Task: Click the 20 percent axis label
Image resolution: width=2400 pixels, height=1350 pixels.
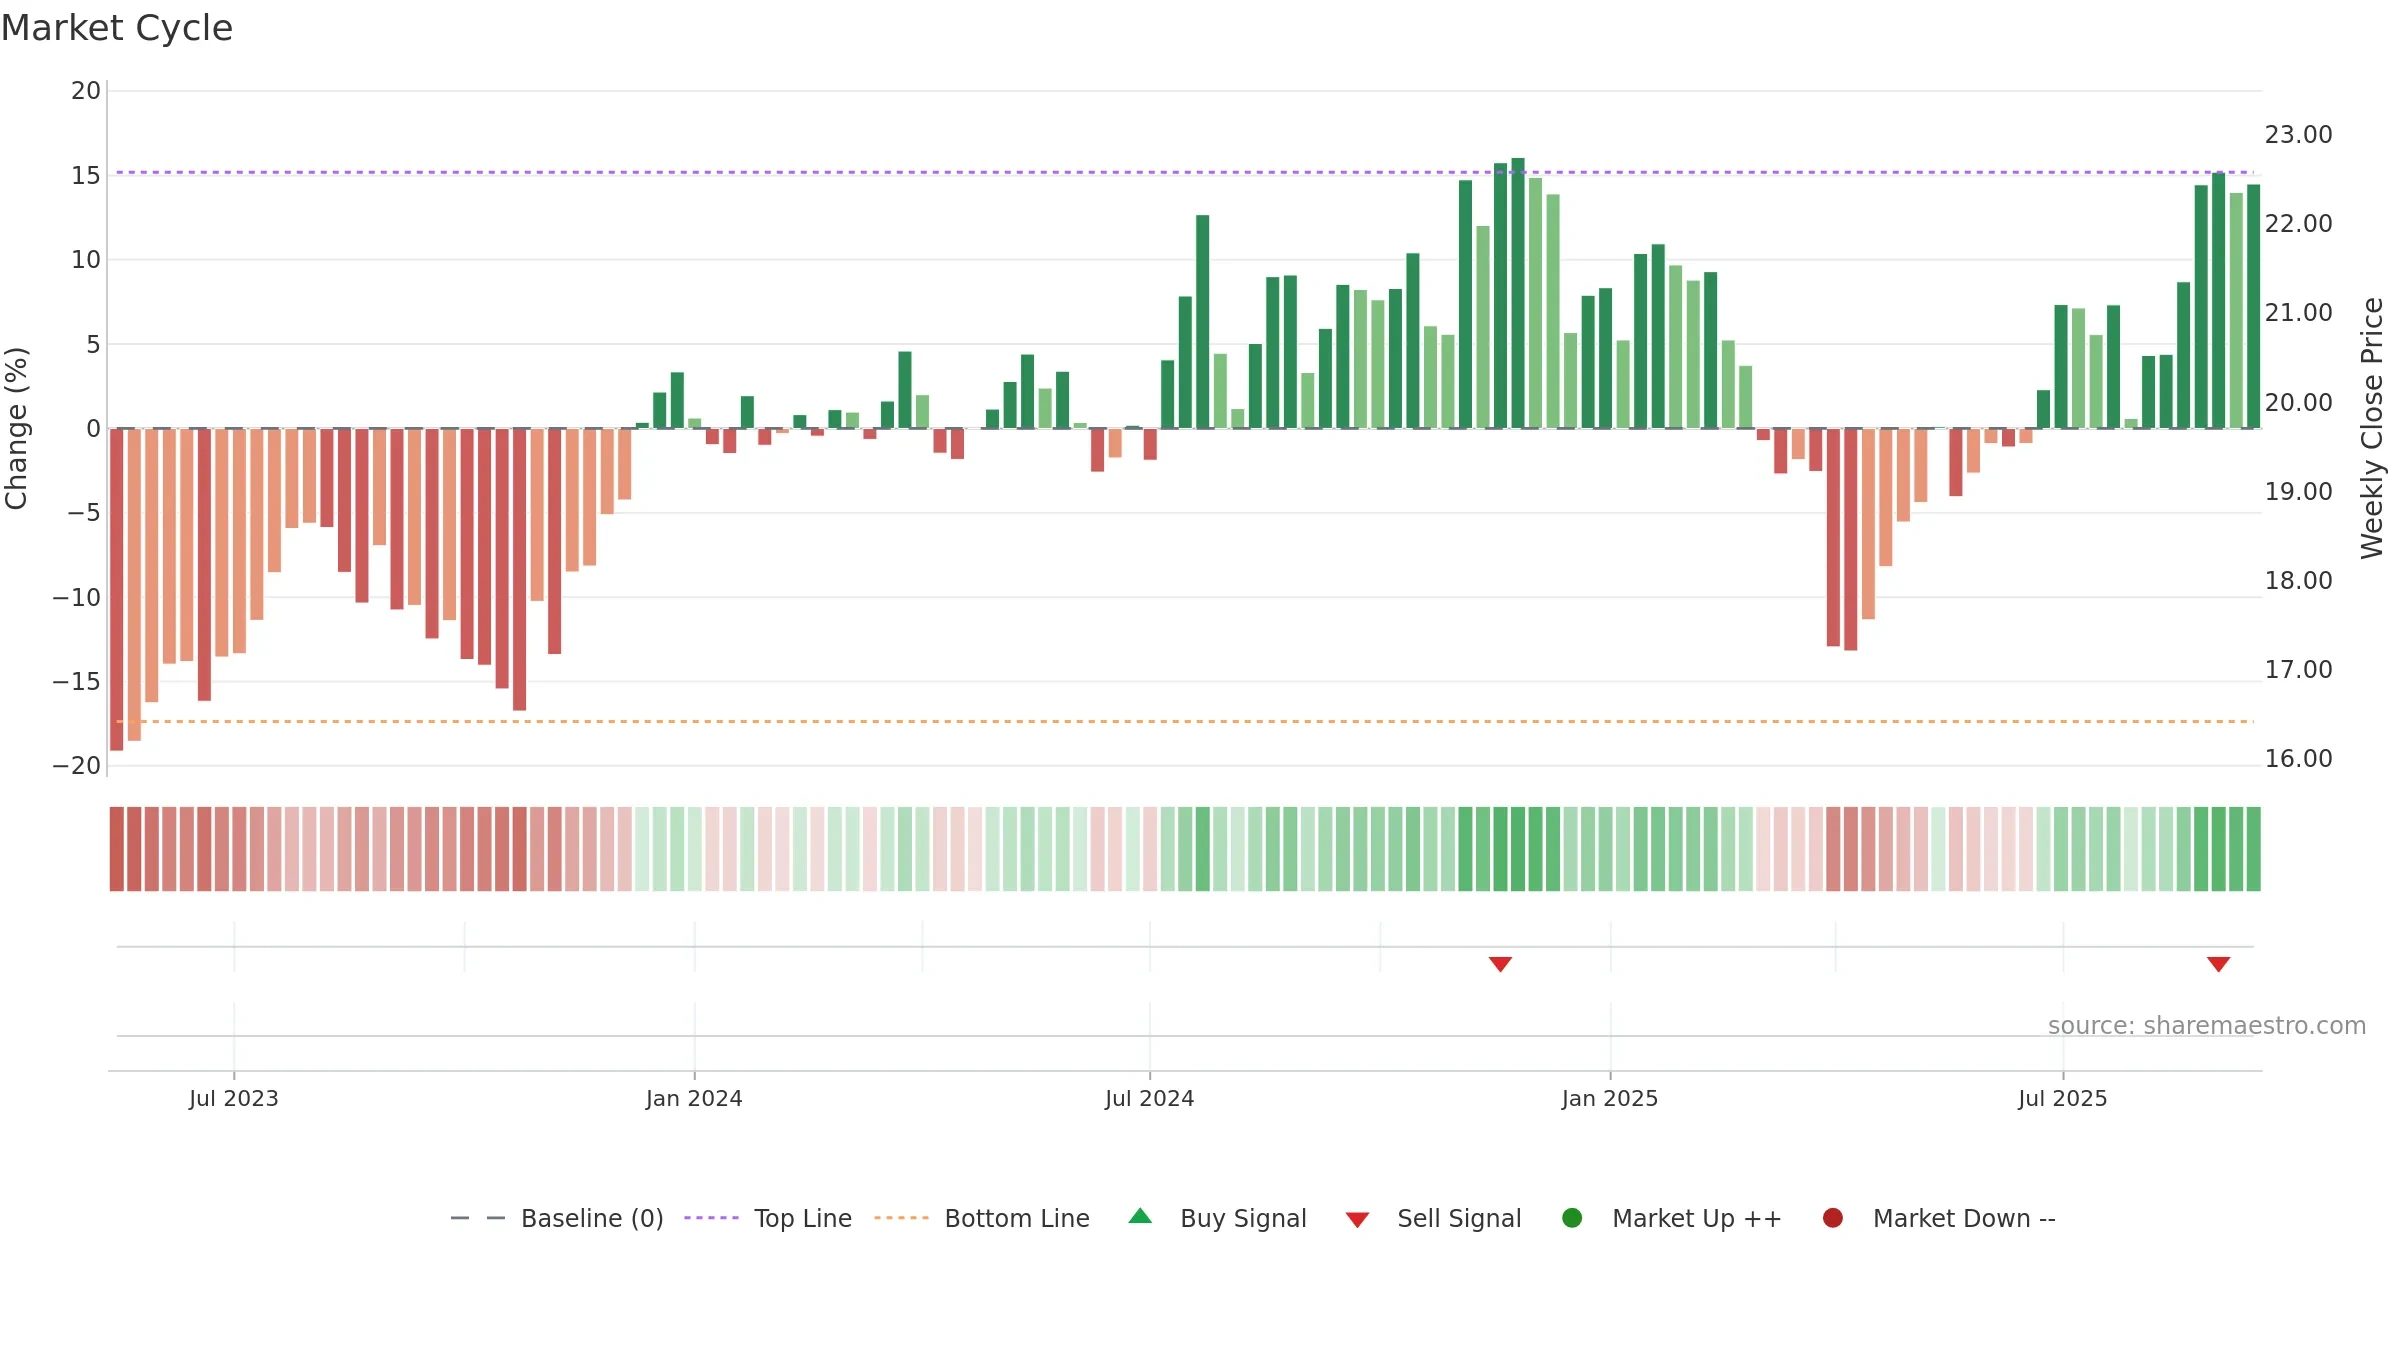Action: 86,91
